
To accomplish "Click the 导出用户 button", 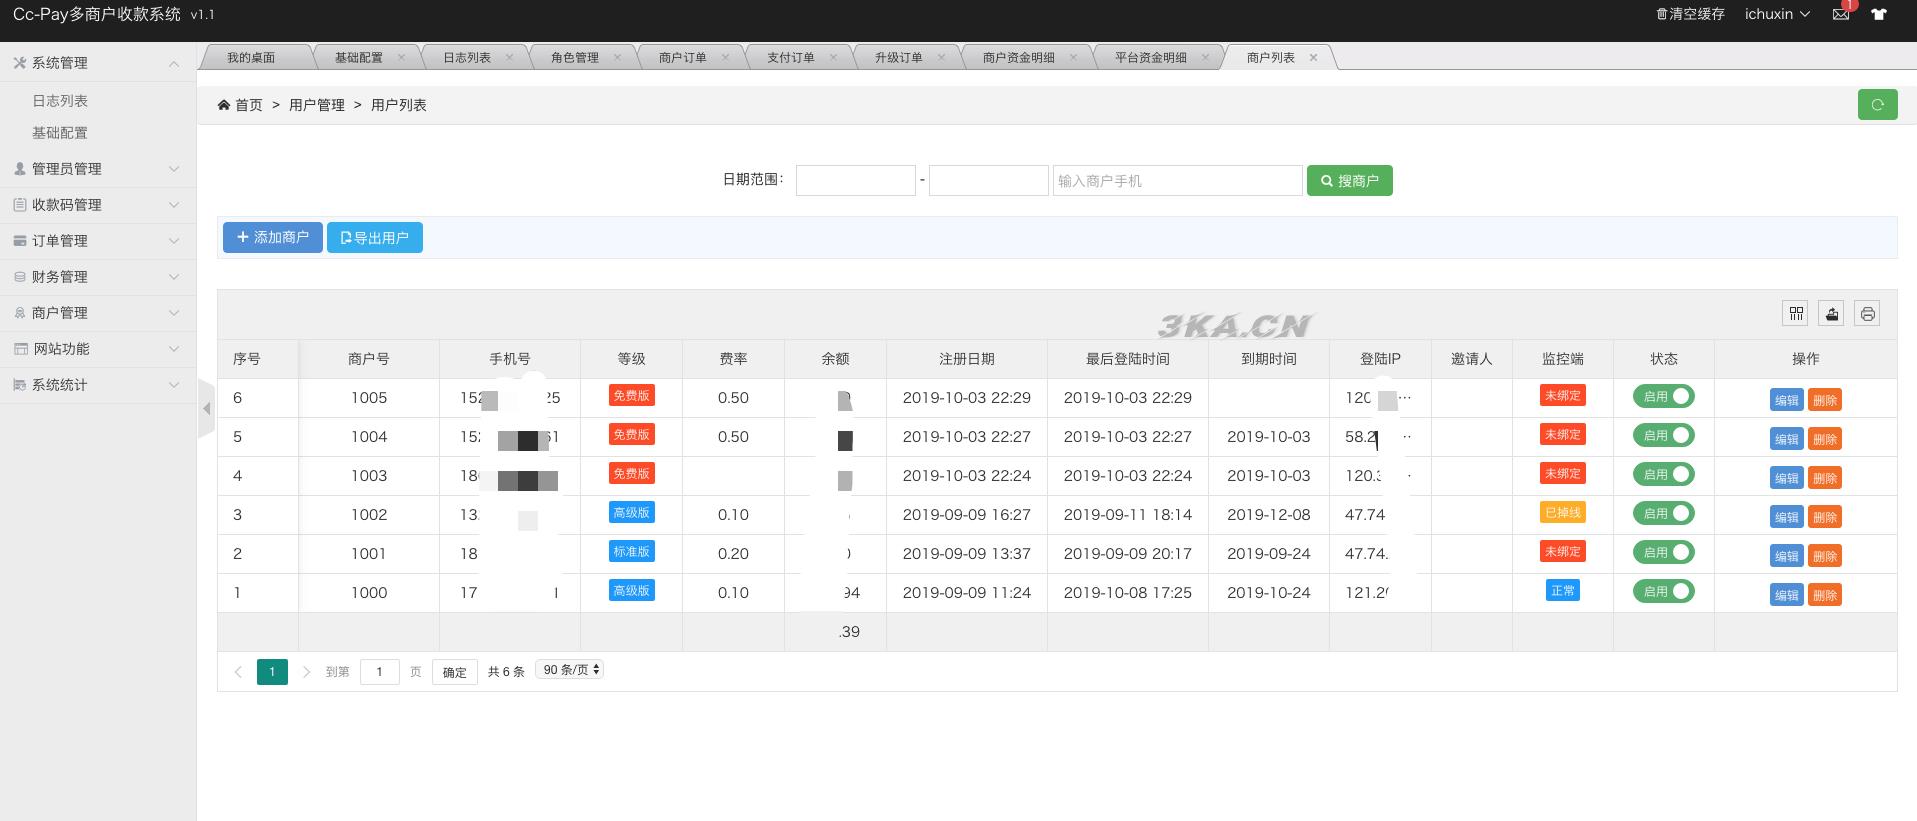I will point(375,237).
